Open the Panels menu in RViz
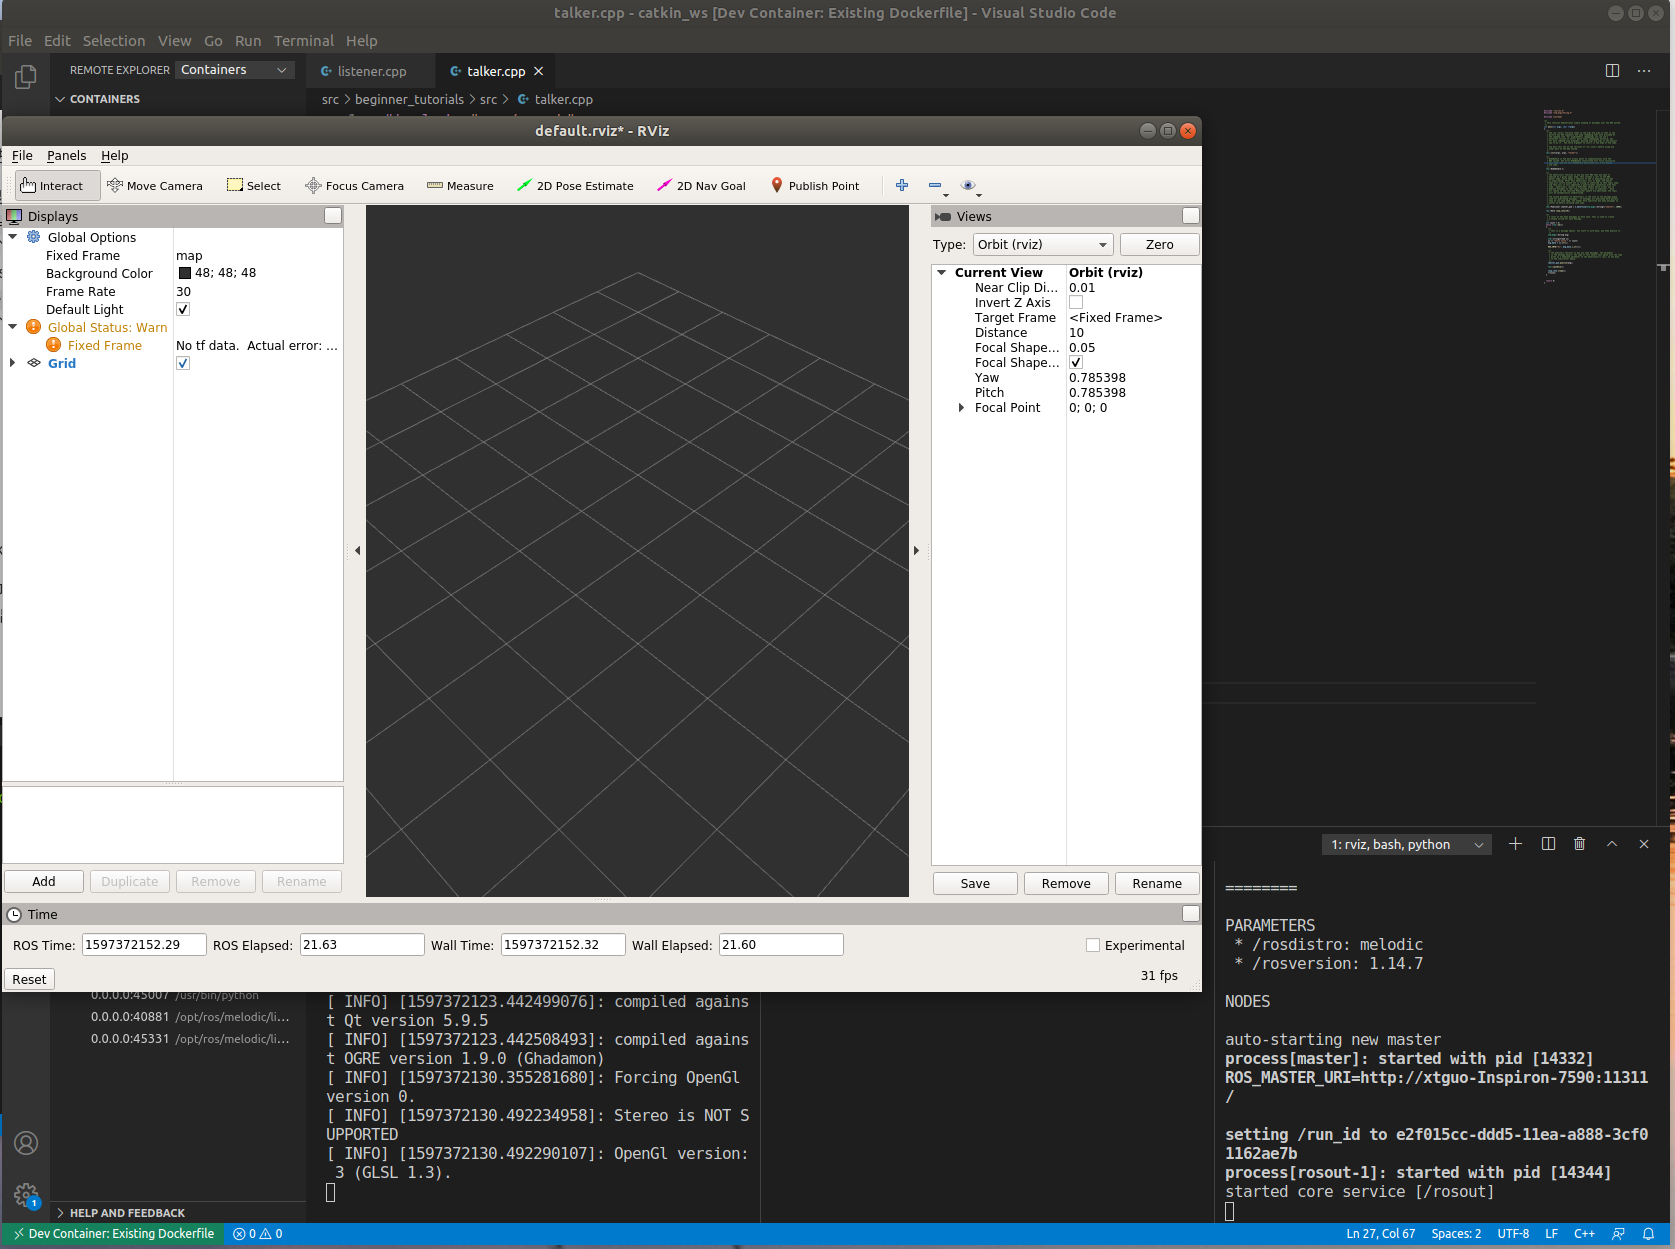The height and width of the screenshot is (1249, 1675). [x=66, y=156]
